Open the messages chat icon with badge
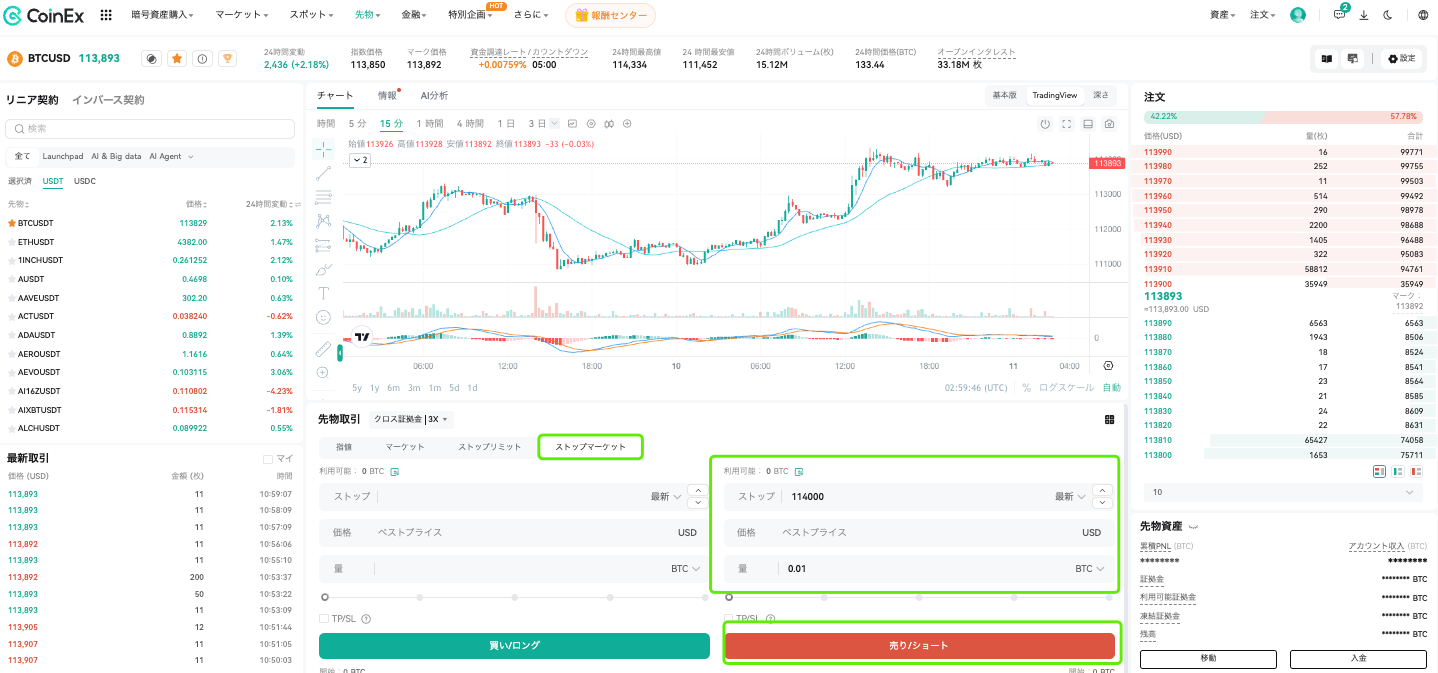1438x673 pixels. 1340,15
